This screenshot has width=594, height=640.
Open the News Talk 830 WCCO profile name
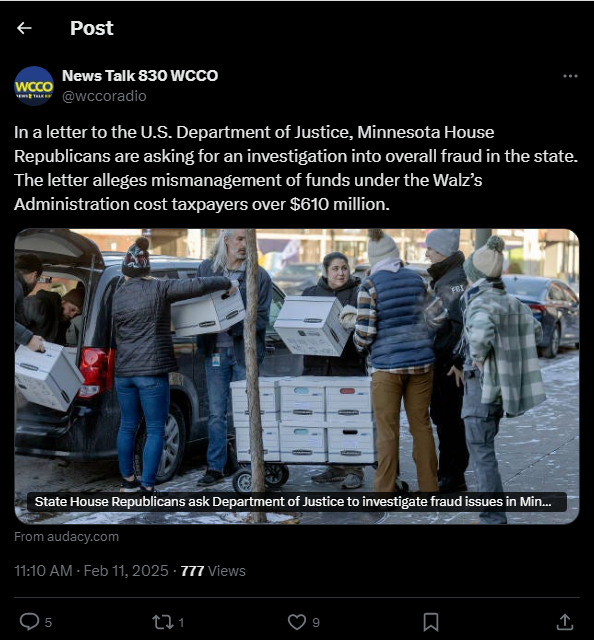point(140,76)
